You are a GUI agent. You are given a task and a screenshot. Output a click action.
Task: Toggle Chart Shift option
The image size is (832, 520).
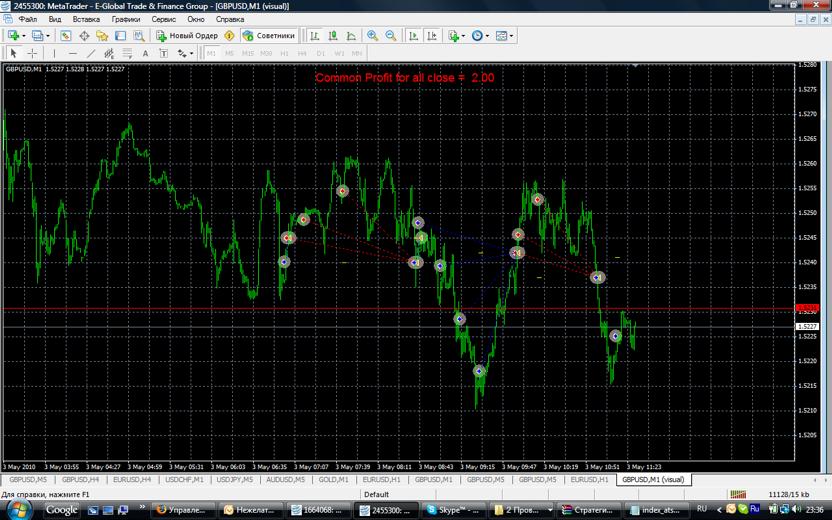(432, 36)
